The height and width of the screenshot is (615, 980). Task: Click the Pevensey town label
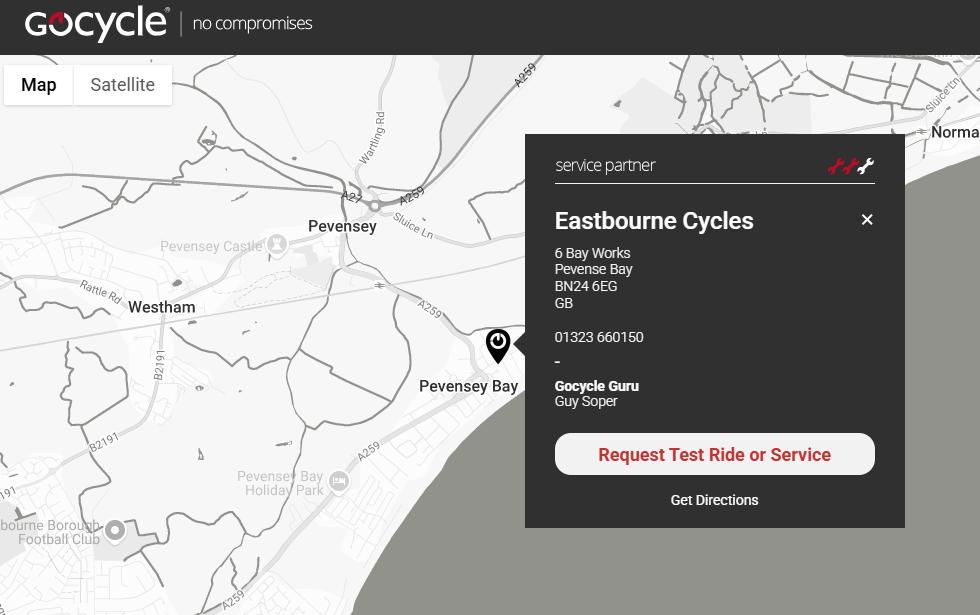[342, 226]
